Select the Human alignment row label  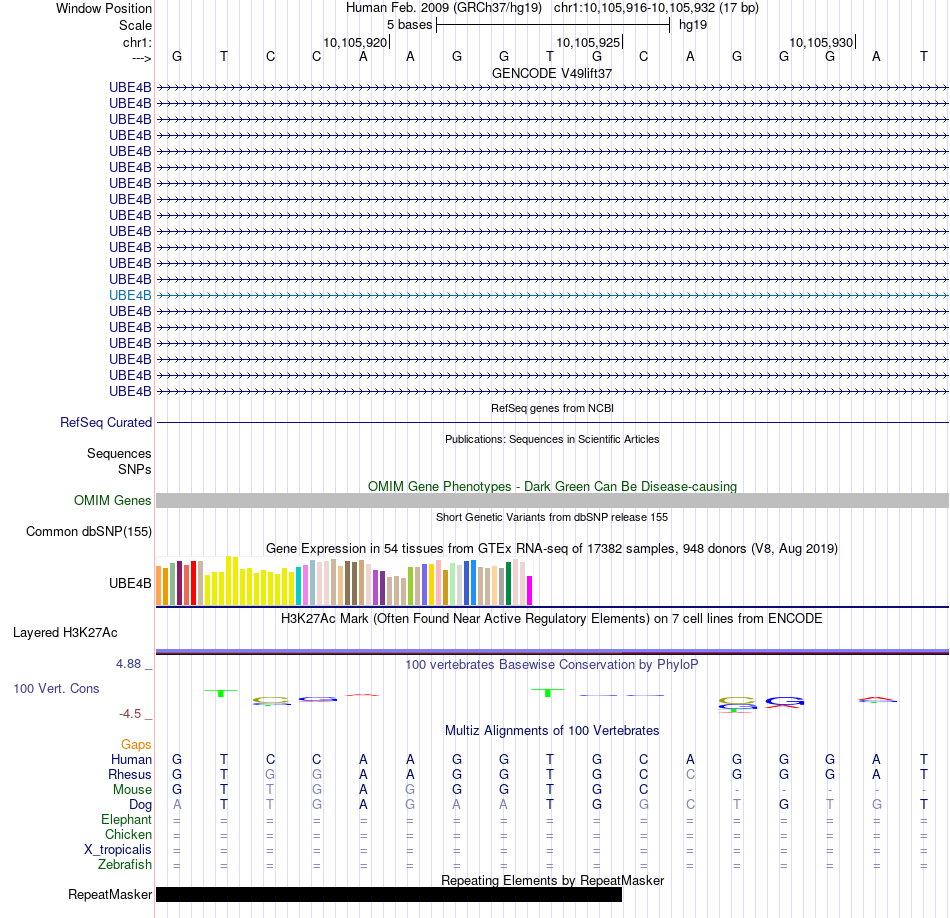tap(131, 760)
